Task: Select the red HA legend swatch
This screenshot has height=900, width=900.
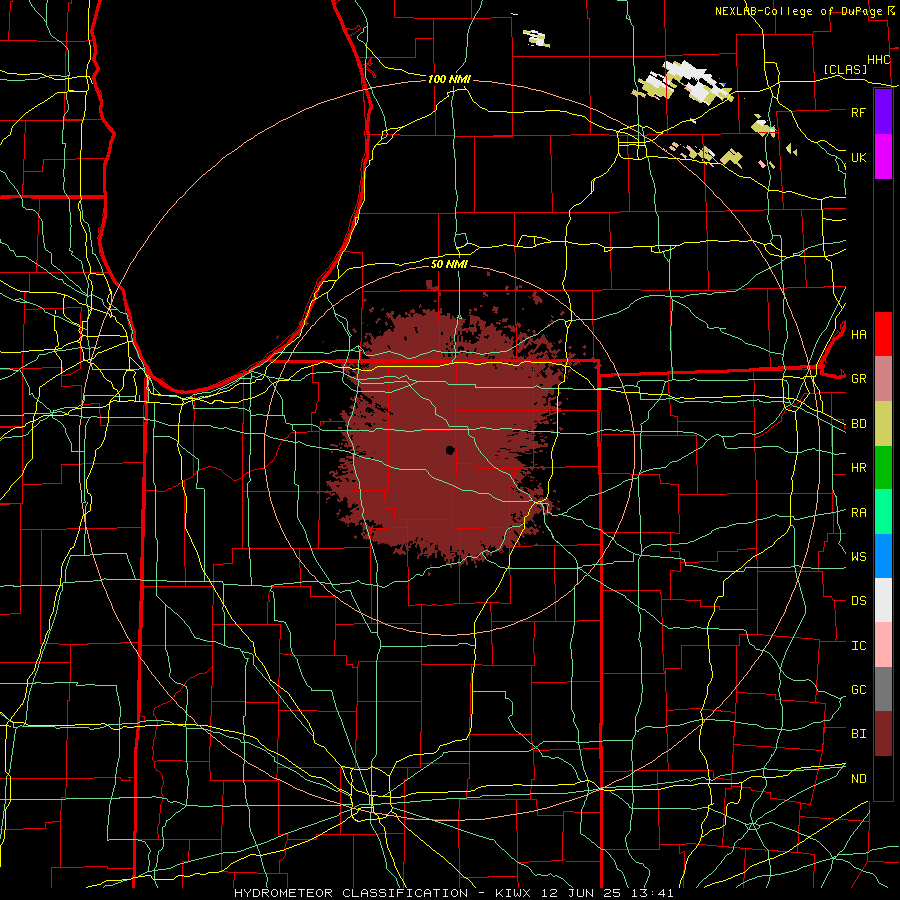Action: click(x=883, y=334)
